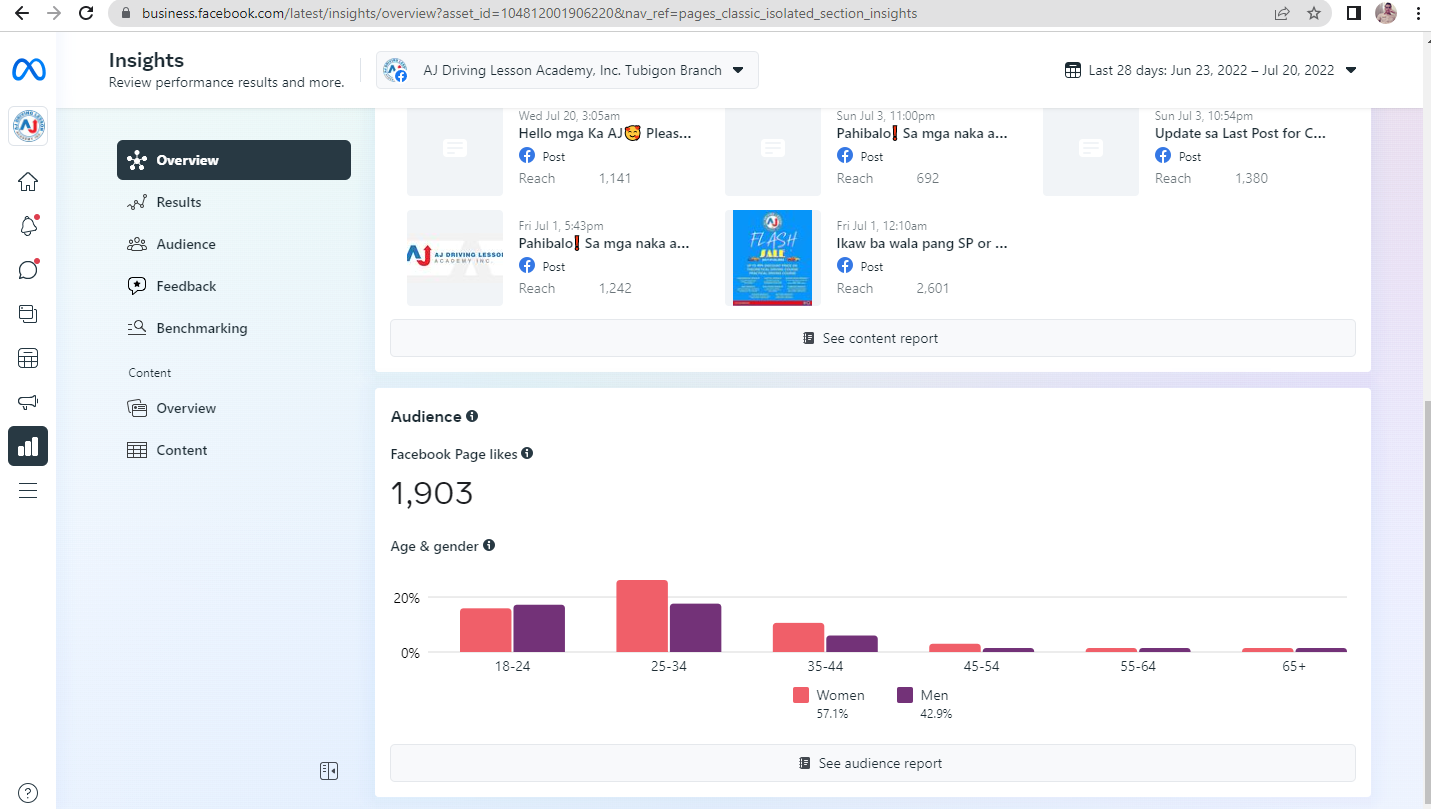
Task: Click the Audience info icon
Action: (x=472, y=416)
